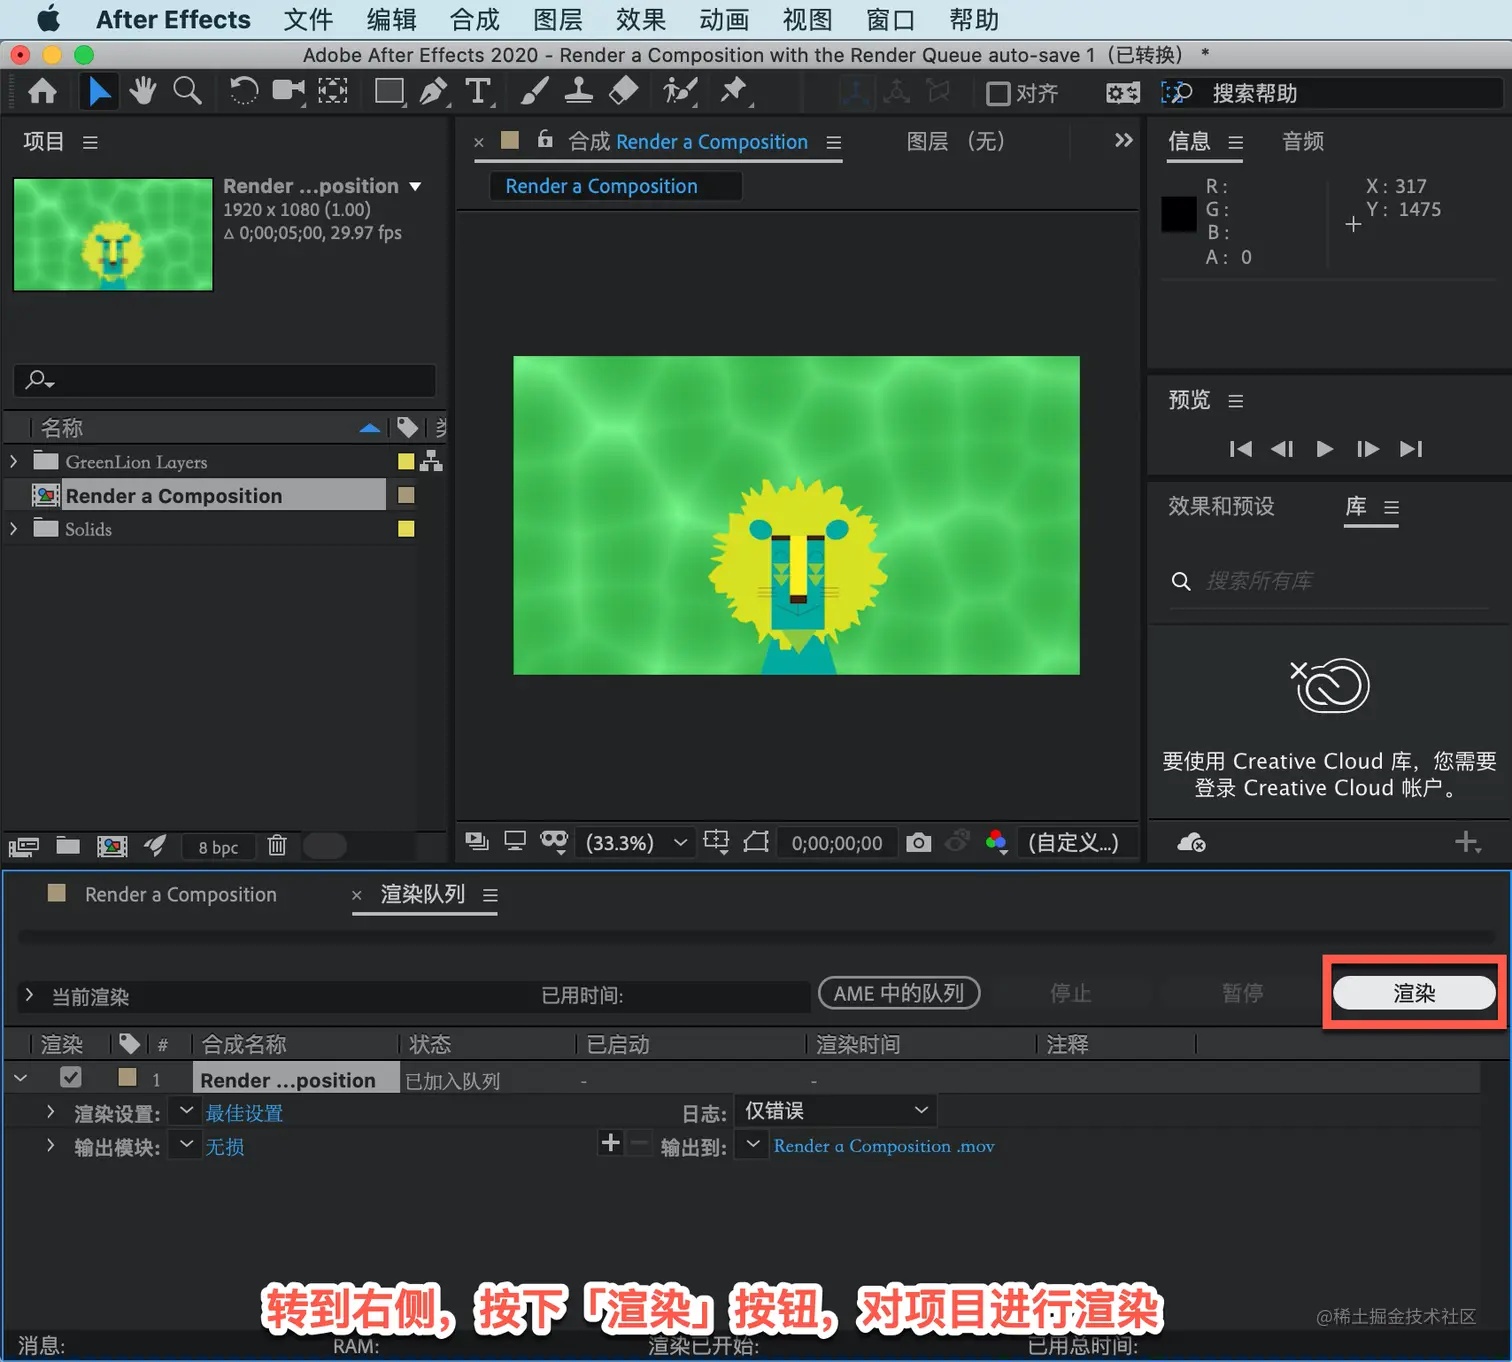The height and width of the screenshot is (1362, 1512).
Task: Select the Brush tool
Action: (534, 92)
